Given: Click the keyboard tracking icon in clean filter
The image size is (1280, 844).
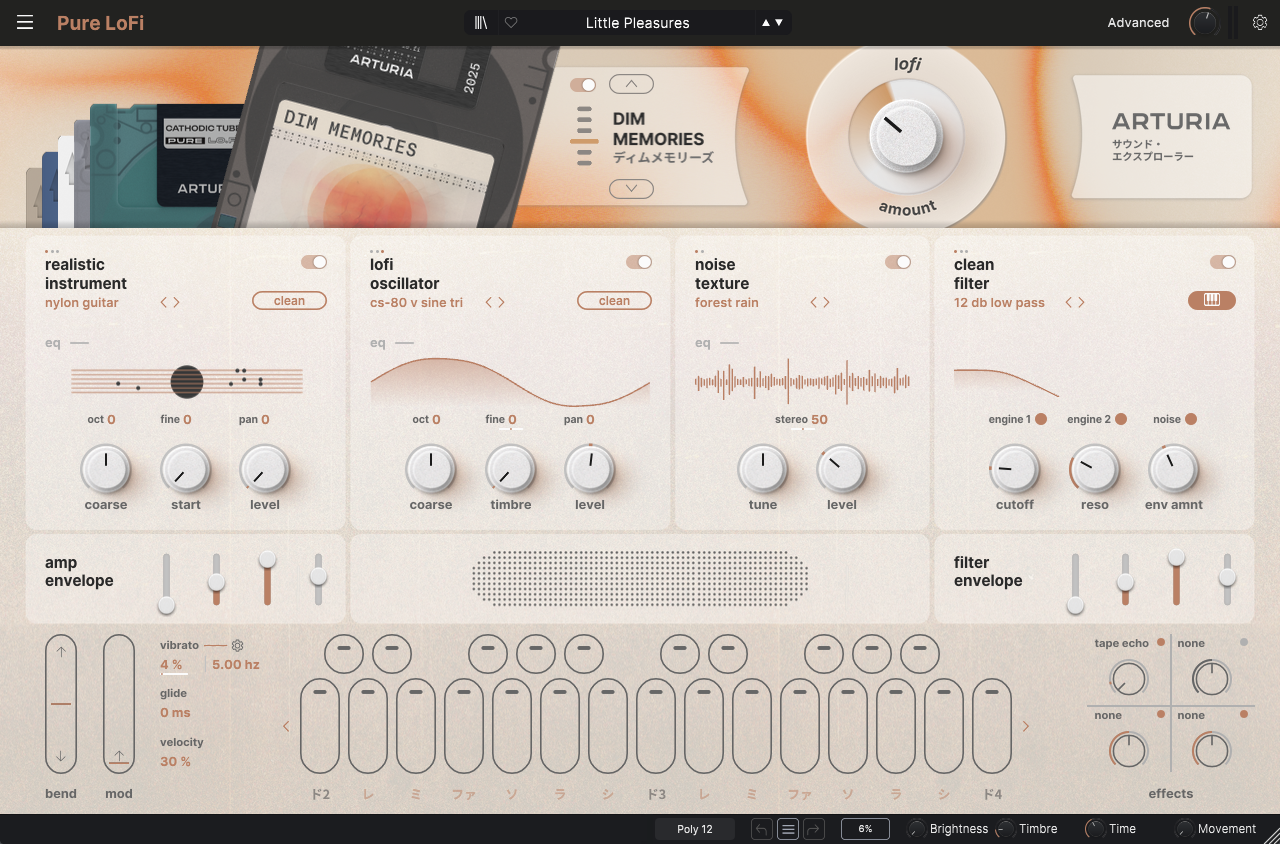Looking at the screenshot, I should coord(1211,301).
